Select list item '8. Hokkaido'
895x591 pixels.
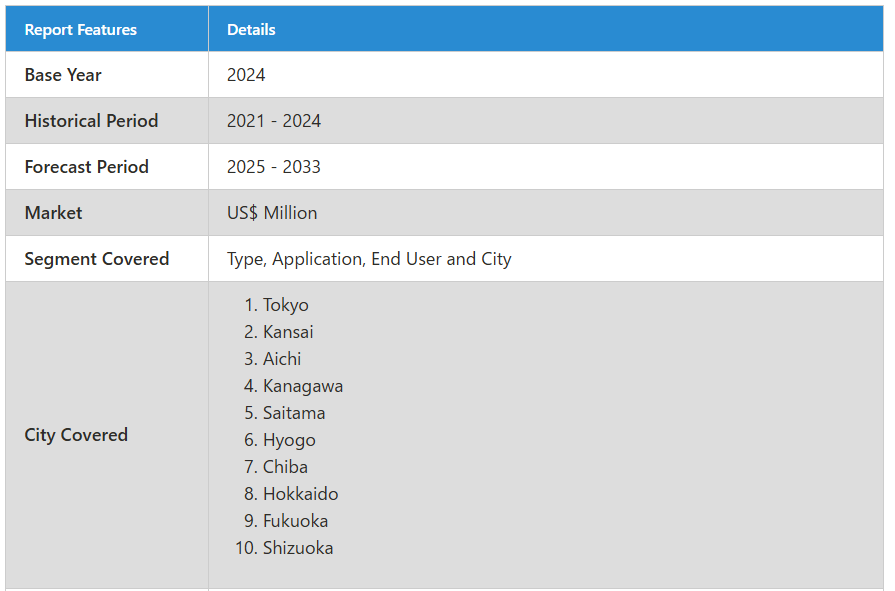(x=291, y=494)
